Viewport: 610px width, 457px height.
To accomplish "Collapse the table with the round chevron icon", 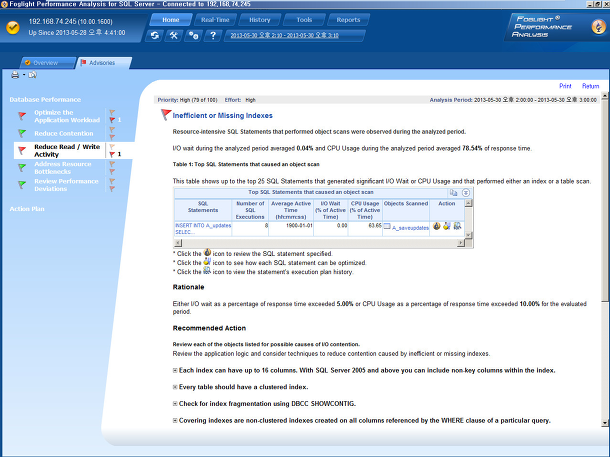I will coord(466,193).
